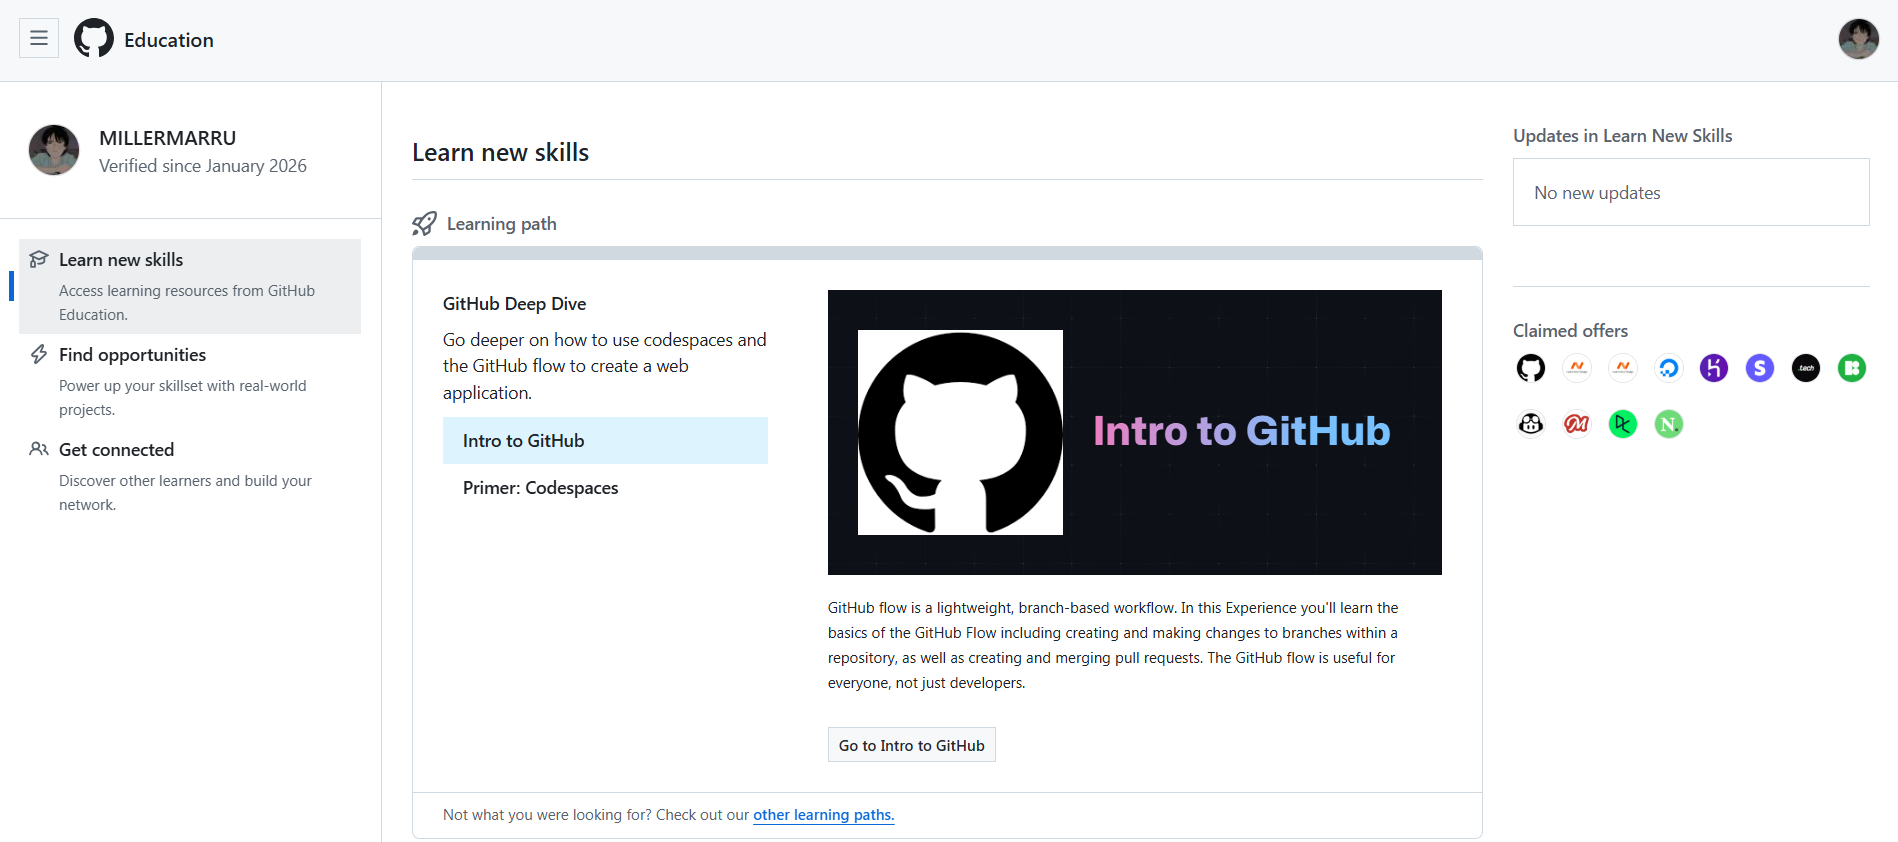Open the GitHub Copilot claimed offer icon
Image resolution: width=1898 pixels, height=842 pixels.
(1530, 424)
